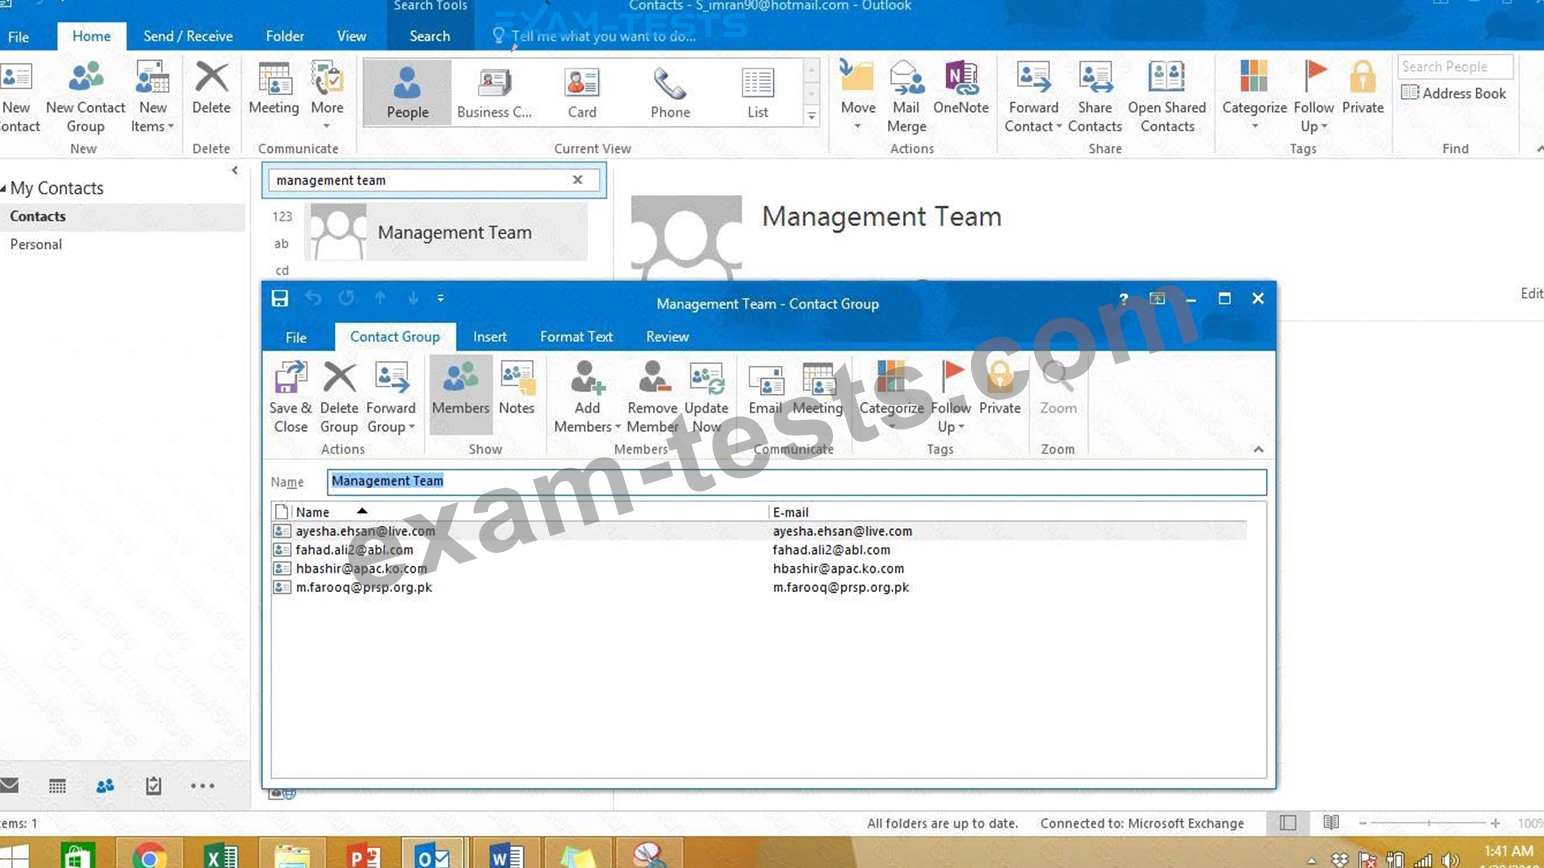Viewport: 1544px width, 868px height.
Task: Open File tab of Contact Group window
Action: coord(296,337)
